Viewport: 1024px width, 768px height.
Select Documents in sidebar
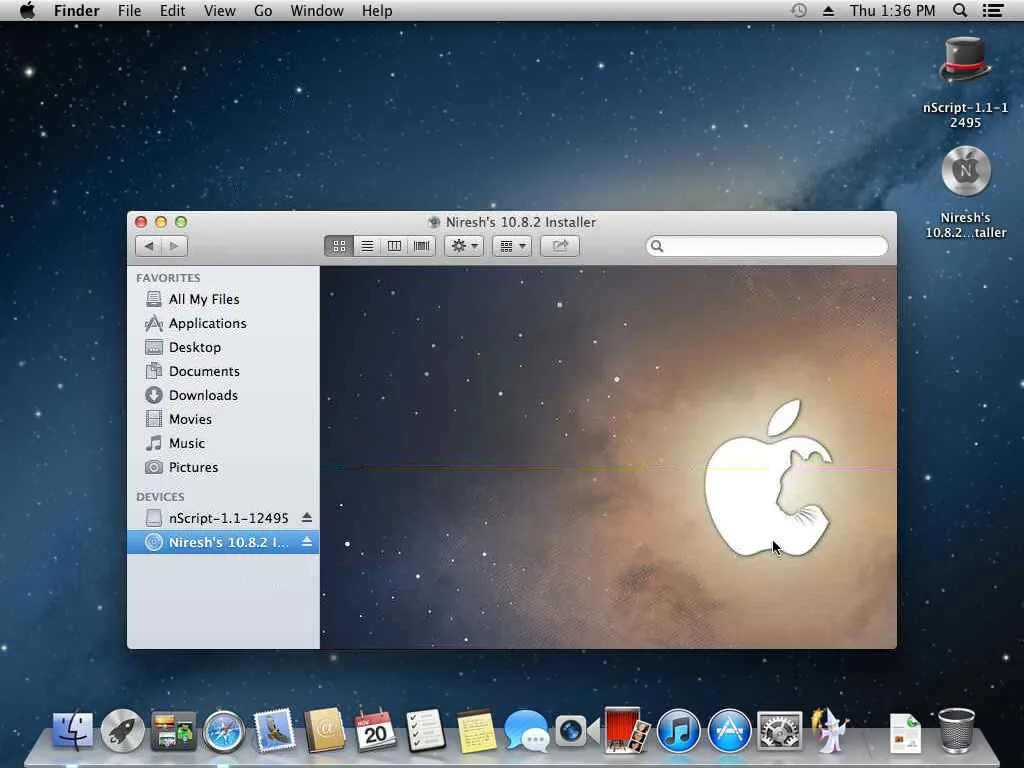[223, 371]
